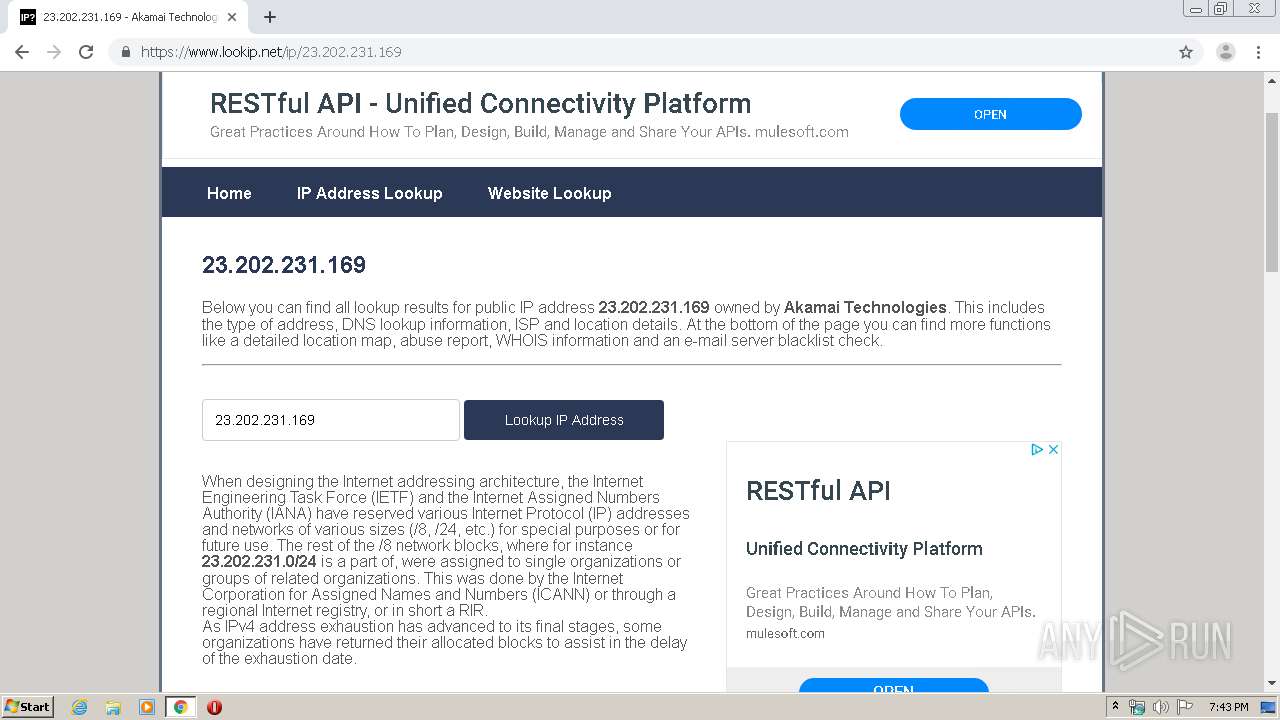
Task: Close the RESTful API sidebar ad
Action: pos(1053,450)
